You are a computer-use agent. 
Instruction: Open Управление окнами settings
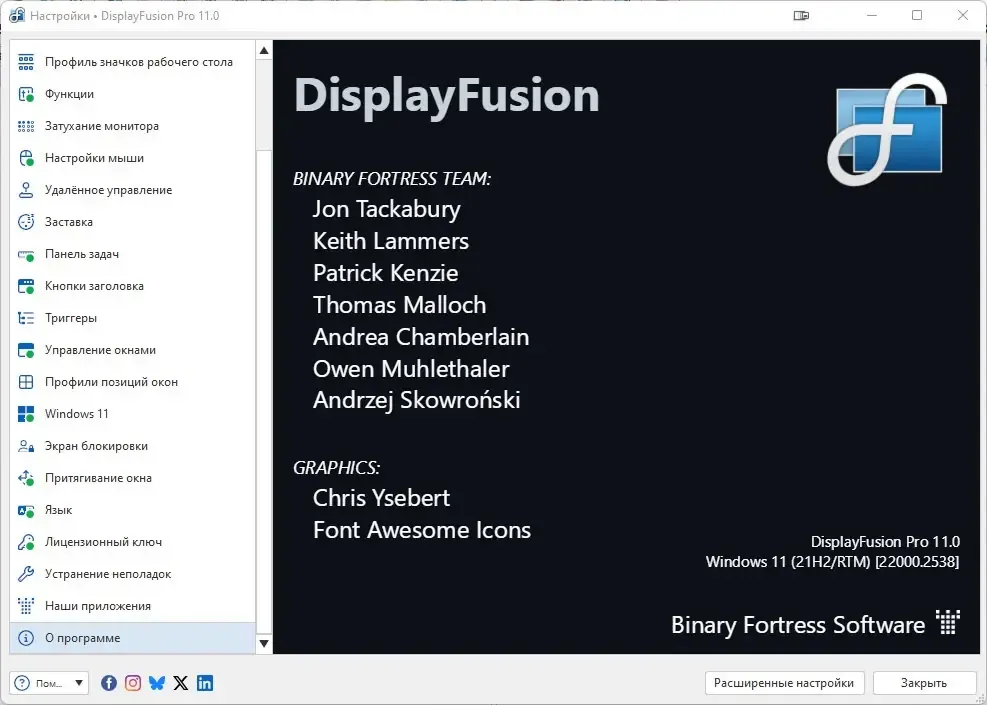[x=132, y=350]
